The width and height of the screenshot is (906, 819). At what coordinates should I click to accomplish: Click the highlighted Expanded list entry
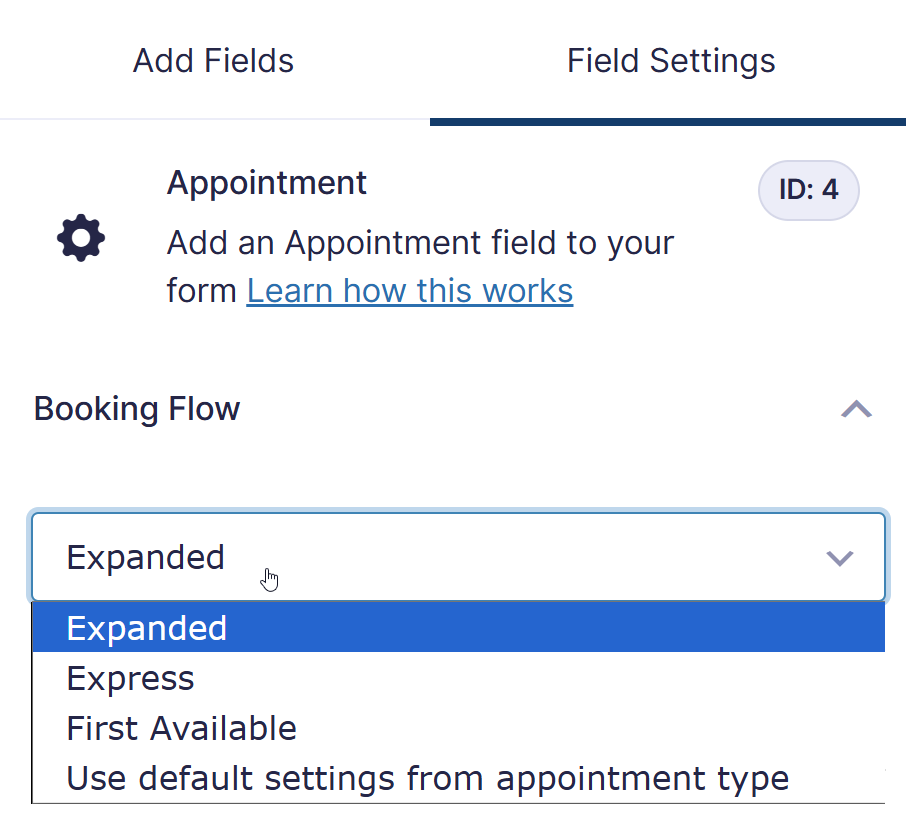[146, 628]
